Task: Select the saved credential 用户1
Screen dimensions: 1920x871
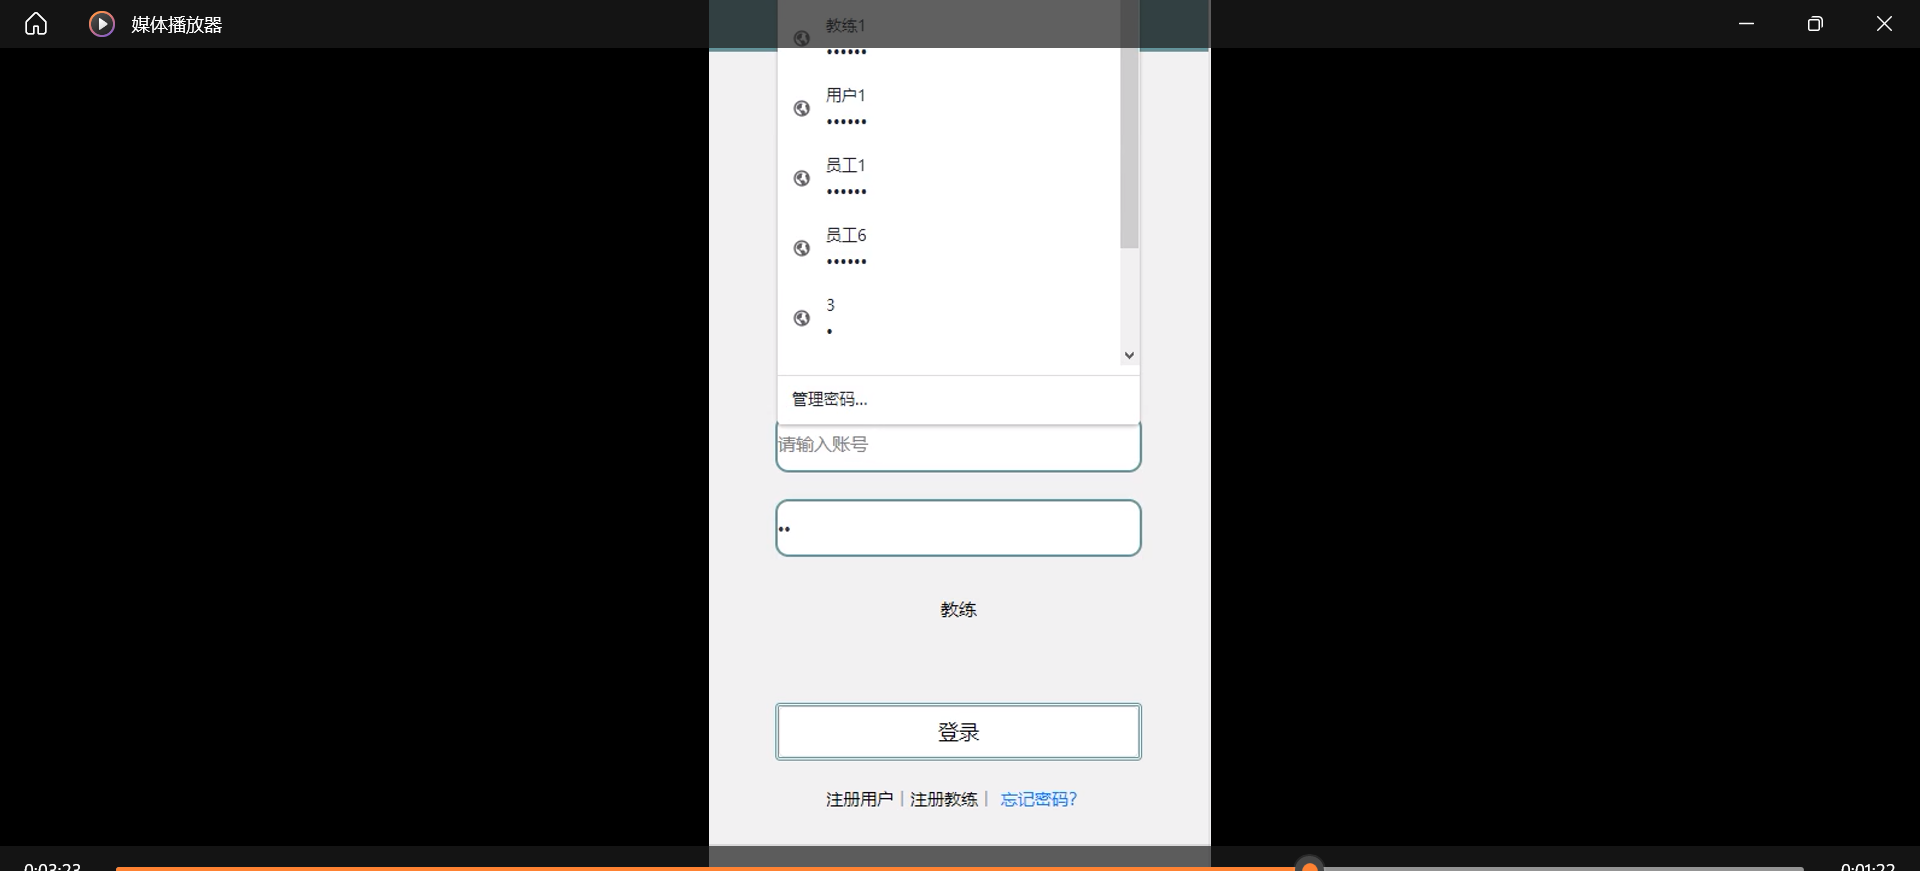Action: (x=949, y=108)
